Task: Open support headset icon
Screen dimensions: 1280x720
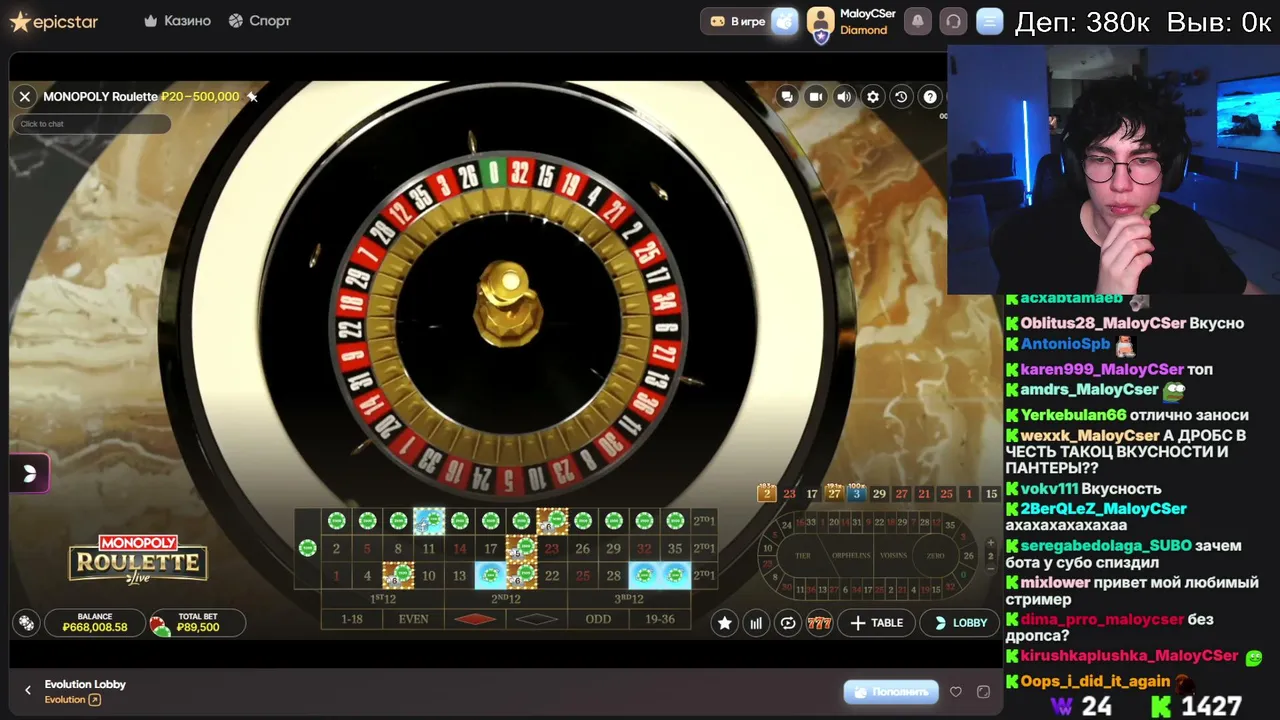Action: click(953, 21)
